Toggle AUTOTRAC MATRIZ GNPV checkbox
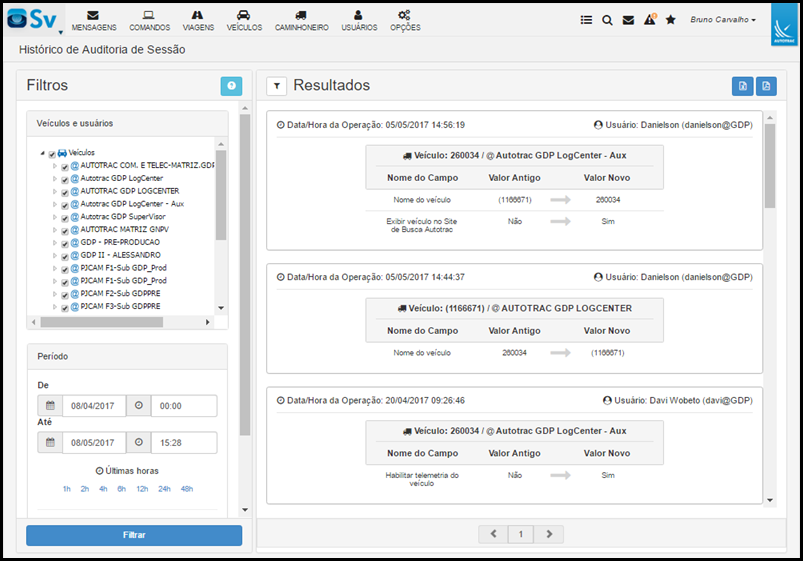 point(65,231)
